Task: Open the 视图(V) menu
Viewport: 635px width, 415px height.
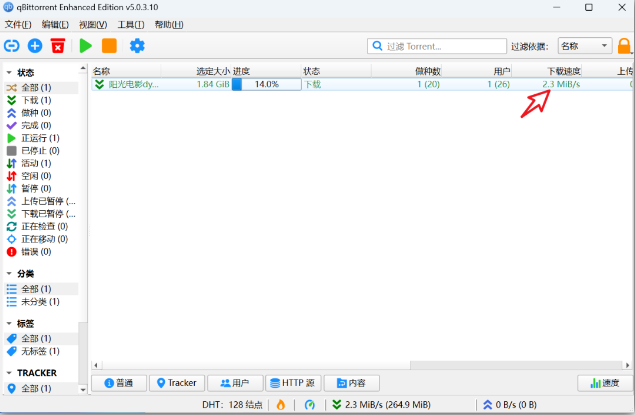Action: [x=93, y=24]
